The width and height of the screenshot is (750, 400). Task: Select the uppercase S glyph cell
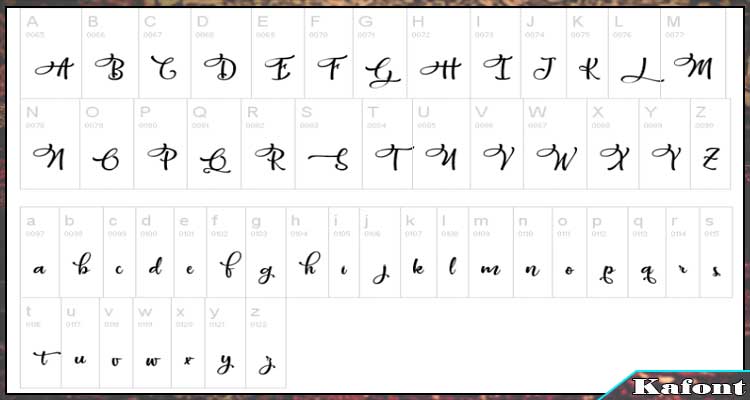tap(329, 144)
